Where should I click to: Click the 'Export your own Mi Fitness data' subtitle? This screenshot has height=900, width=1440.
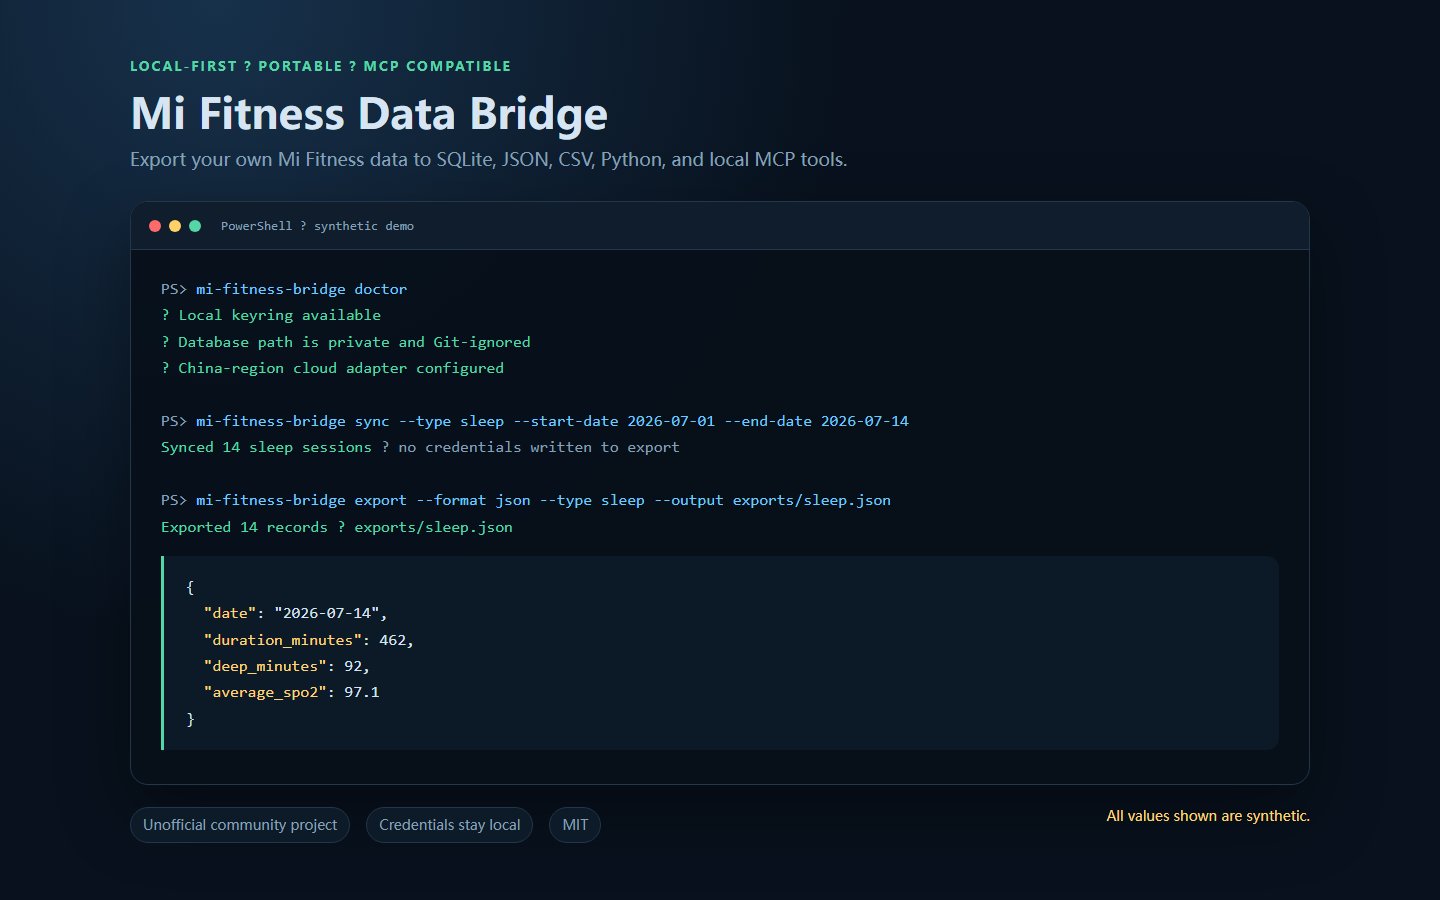[488, 160]
